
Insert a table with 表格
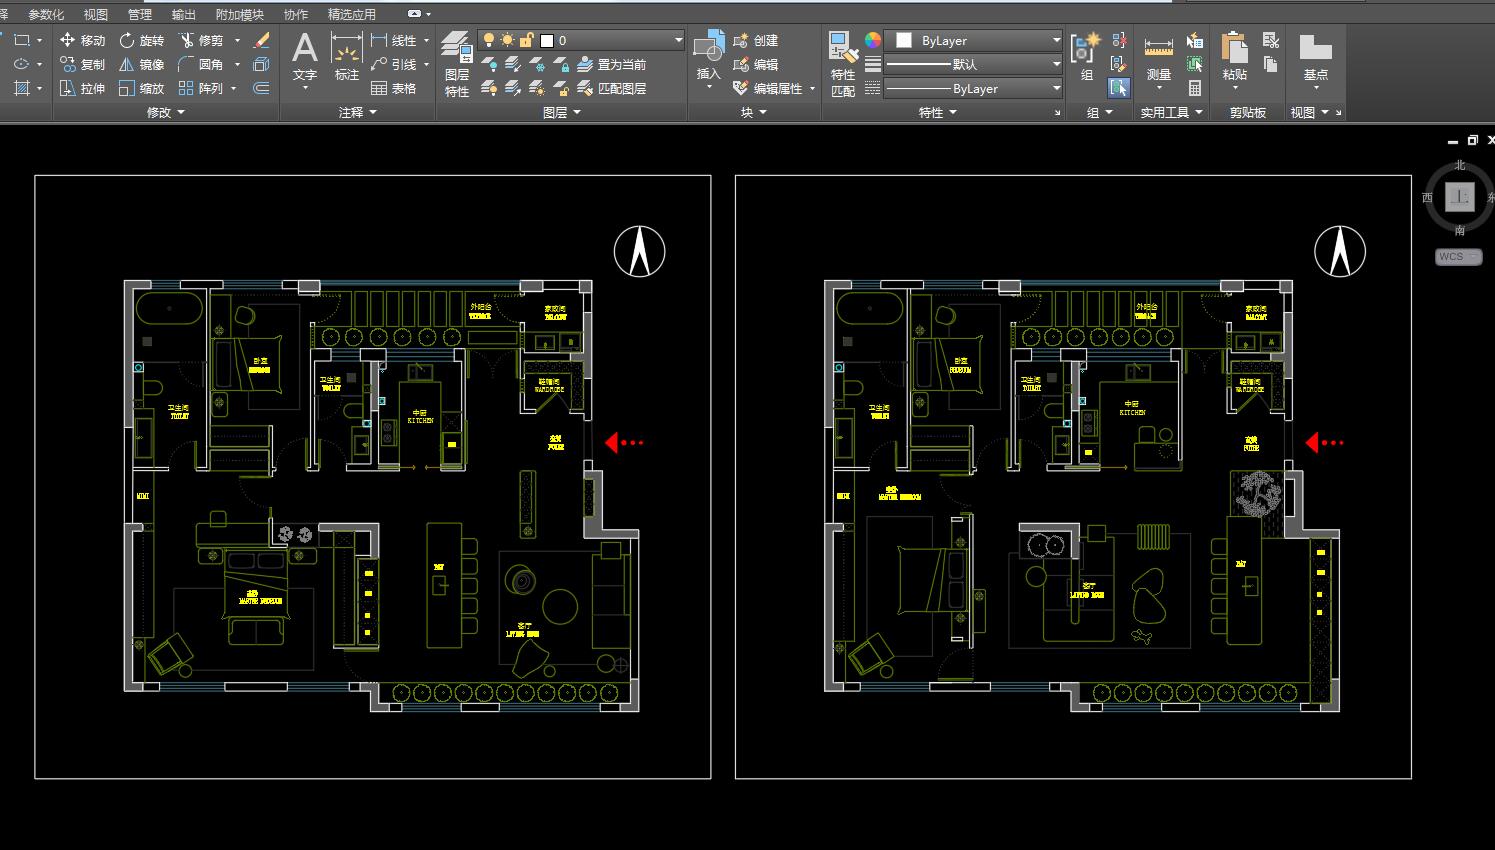[x=394, y=88]
